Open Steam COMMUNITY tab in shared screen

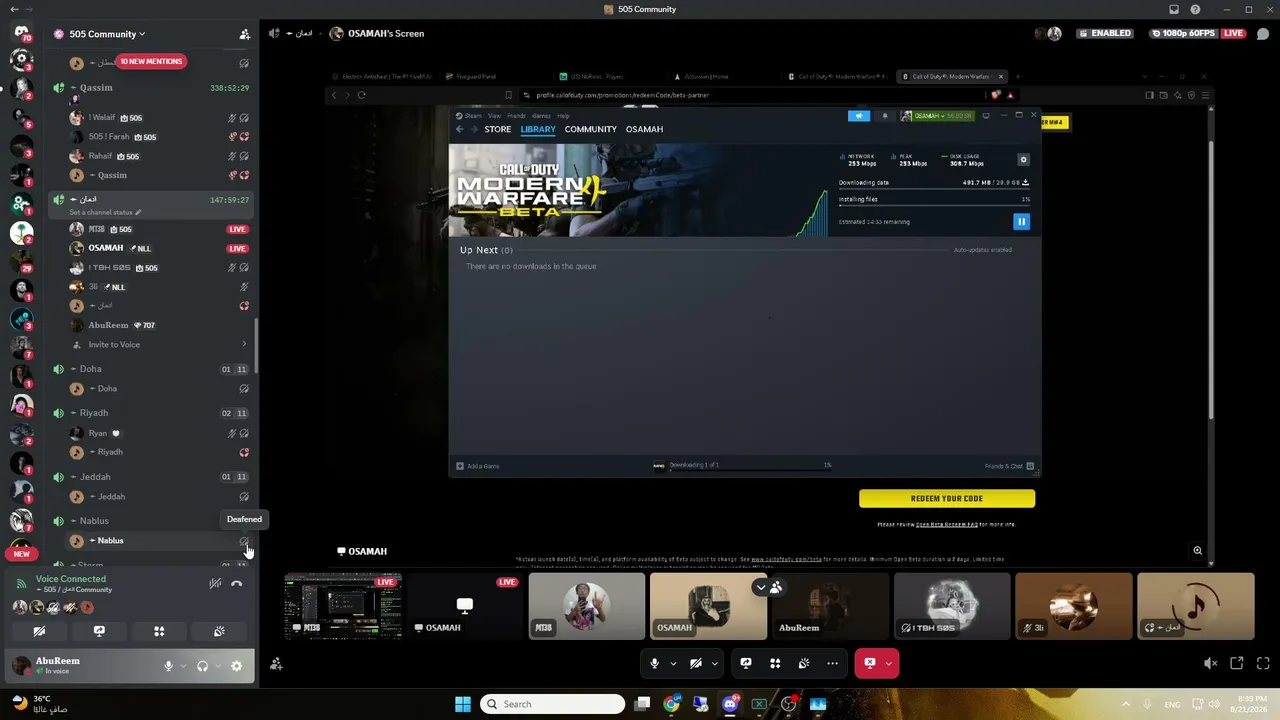[590, 129]
